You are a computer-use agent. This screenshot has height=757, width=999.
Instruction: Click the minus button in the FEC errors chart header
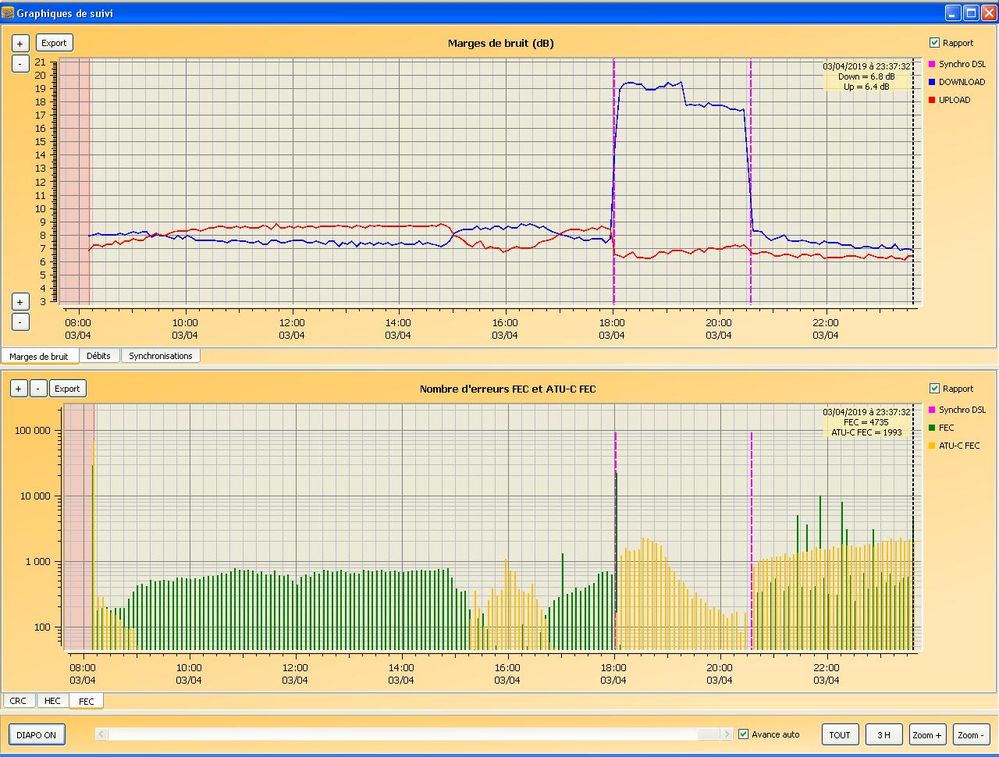38,388
